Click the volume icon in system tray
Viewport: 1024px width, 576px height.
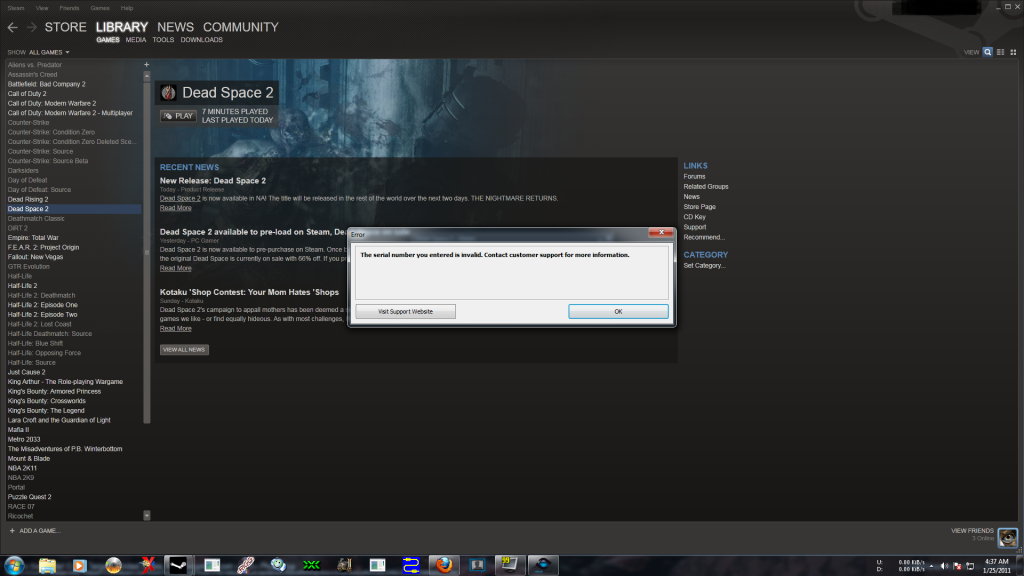click(944, 566)
